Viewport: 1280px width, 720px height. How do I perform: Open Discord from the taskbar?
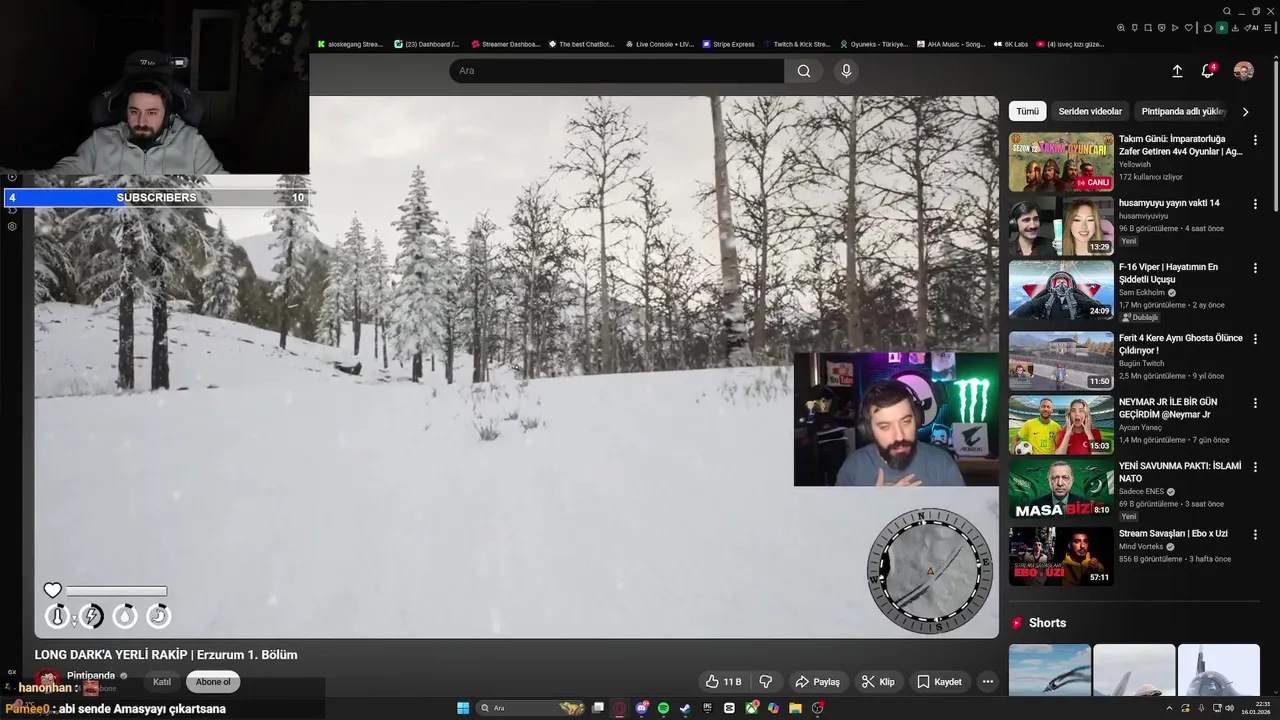[x=642, y=708]
